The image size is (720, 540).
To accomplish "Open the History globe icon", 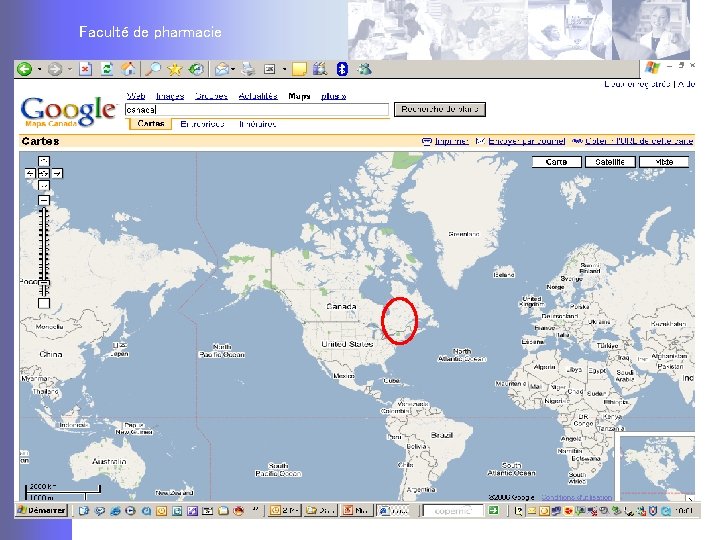I will [x=196, y=69].
